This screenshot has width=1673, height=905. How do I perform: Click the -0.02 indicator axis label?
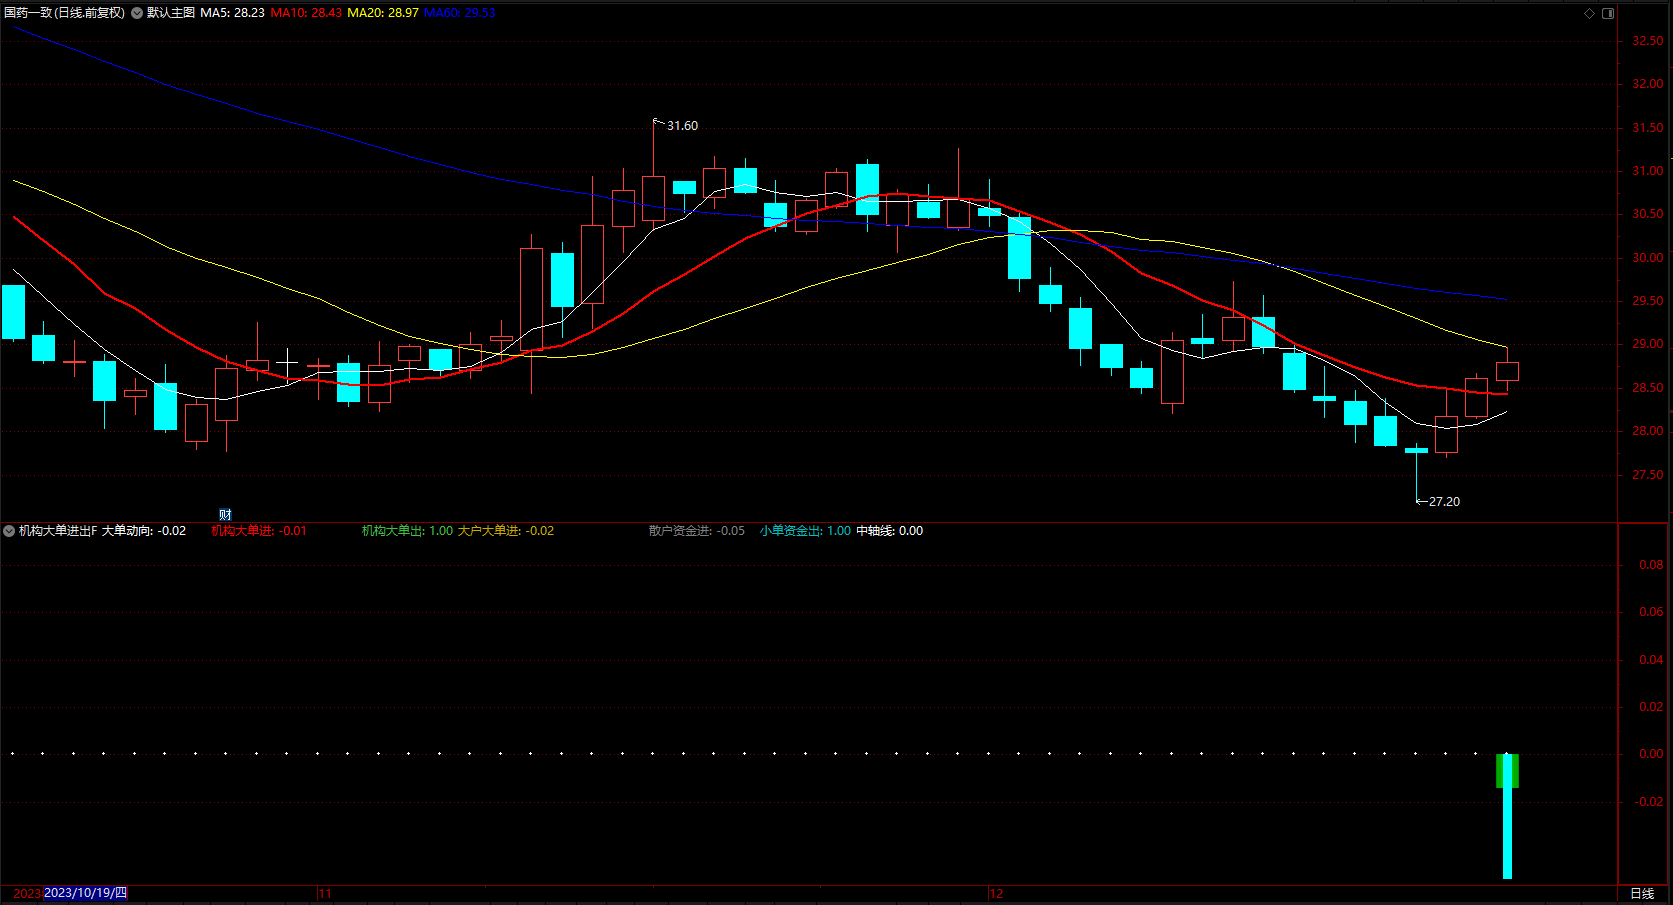[x=1650, y=802]
